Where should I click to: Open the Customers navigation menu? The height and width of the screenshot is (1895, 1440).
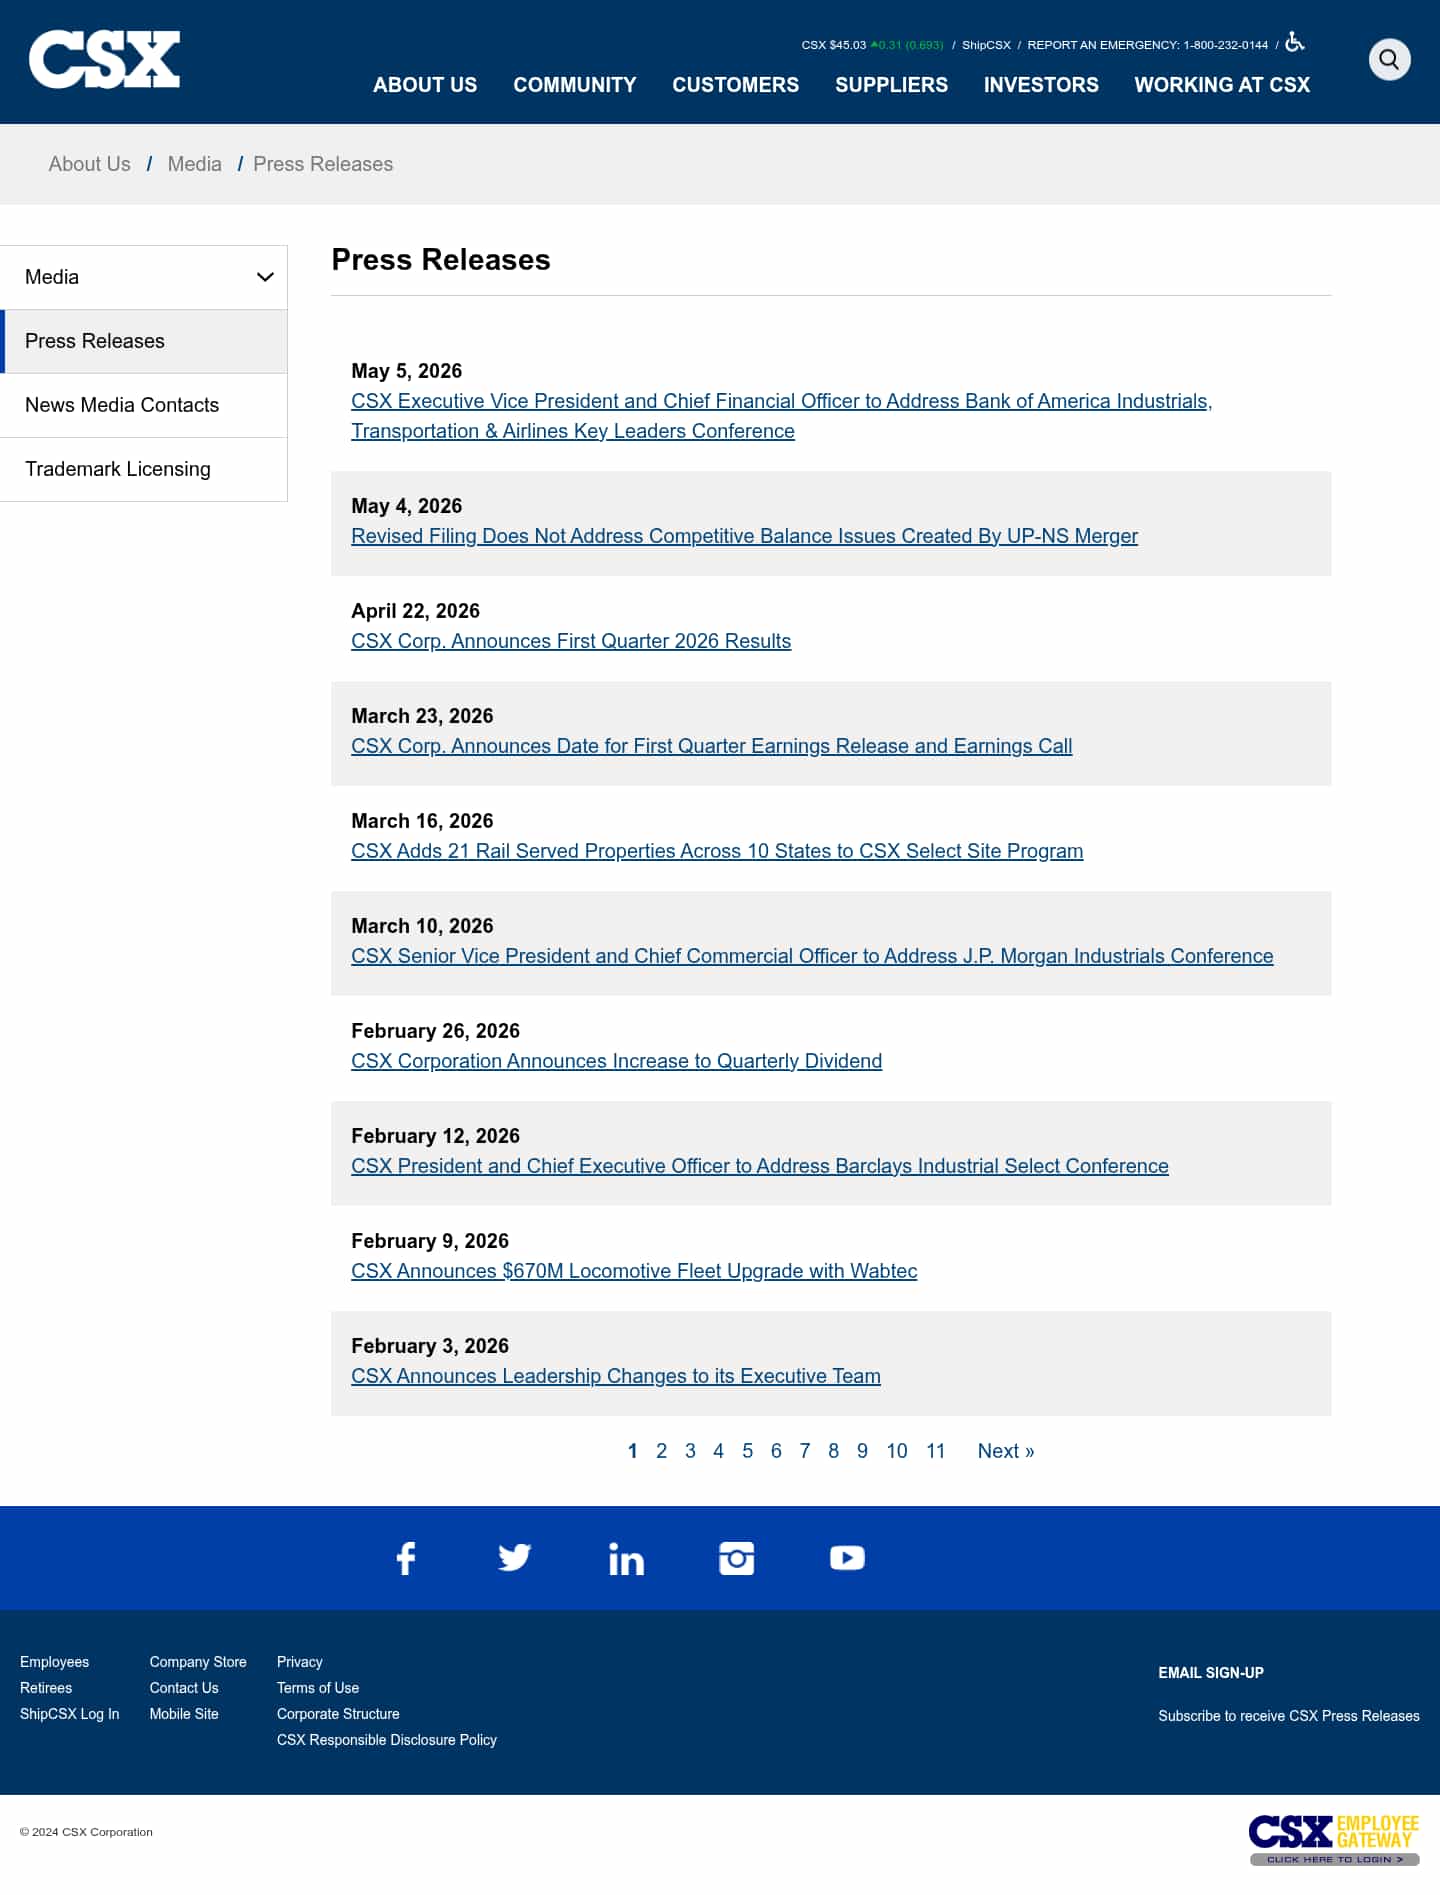click(736, 85)
